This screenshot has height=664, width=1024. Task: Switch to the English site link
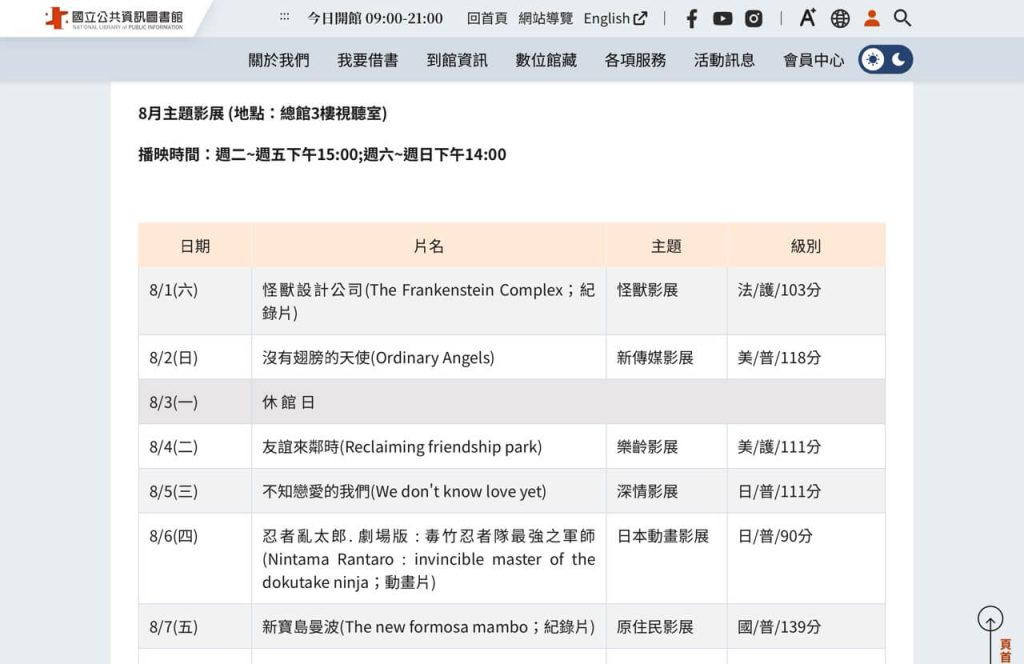(615, 18)
